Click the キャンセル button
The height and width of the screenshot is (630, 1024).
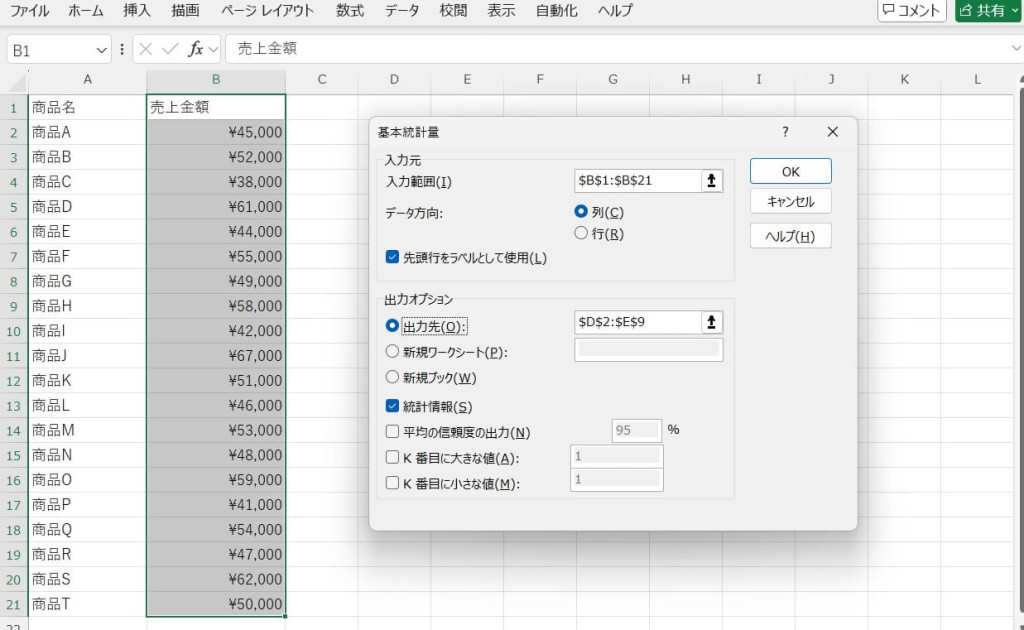click(790, 201)
